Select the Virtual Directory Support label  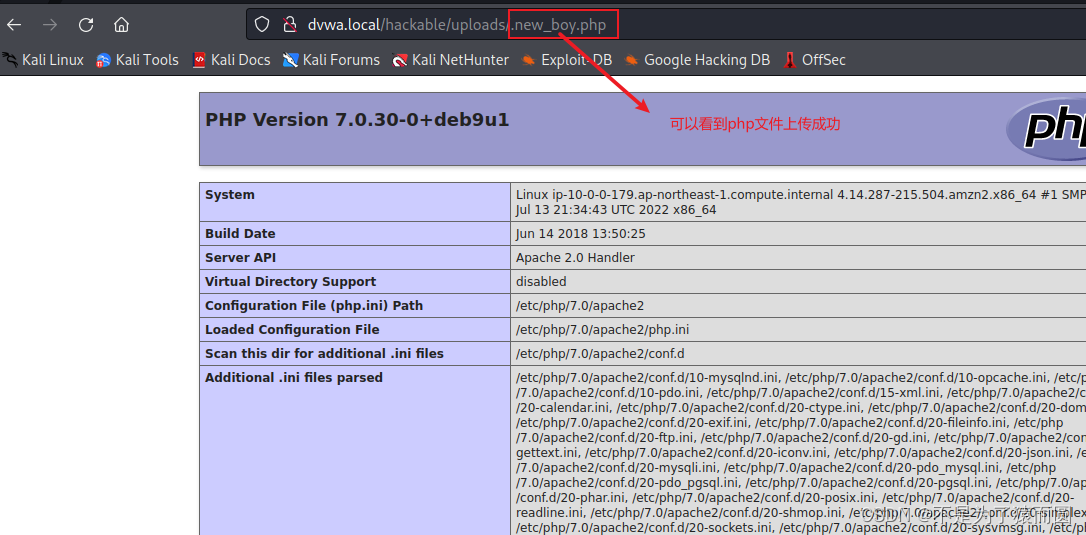coord(290,281)
